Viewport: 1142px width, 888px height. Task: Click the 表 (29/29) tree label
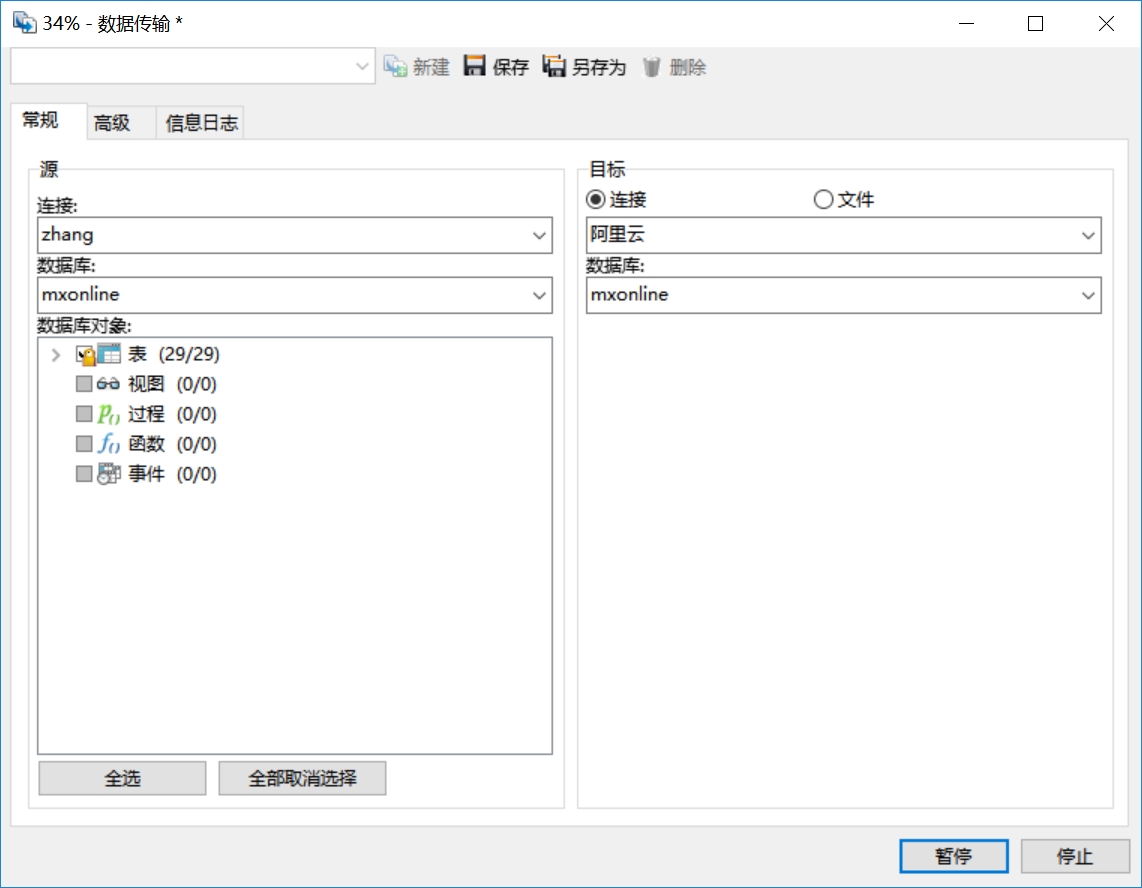(174, 354)
